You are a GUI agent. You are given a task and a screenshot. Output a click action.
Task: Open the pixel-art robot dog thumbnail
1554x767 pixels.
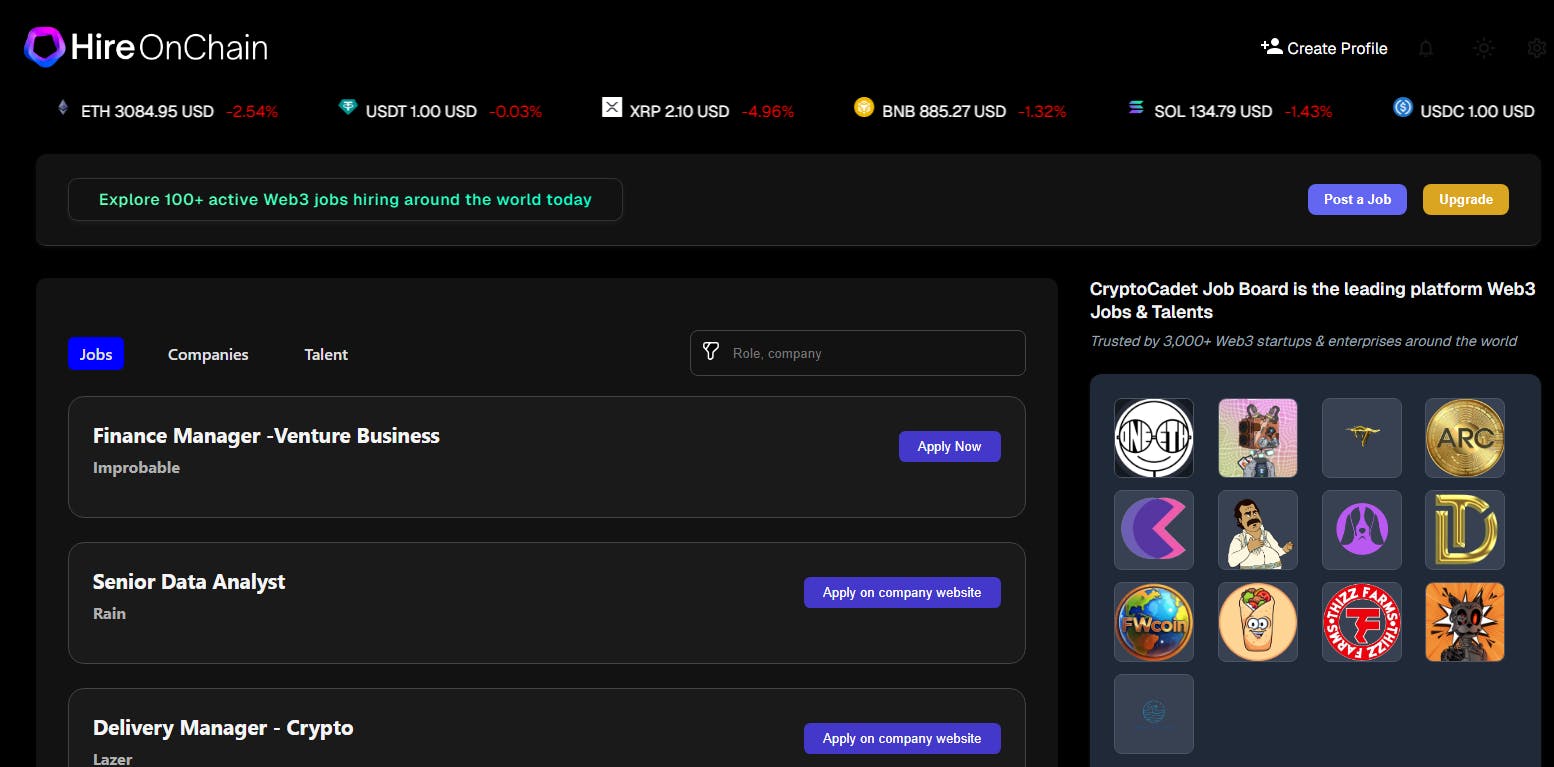pos(1258,438)
